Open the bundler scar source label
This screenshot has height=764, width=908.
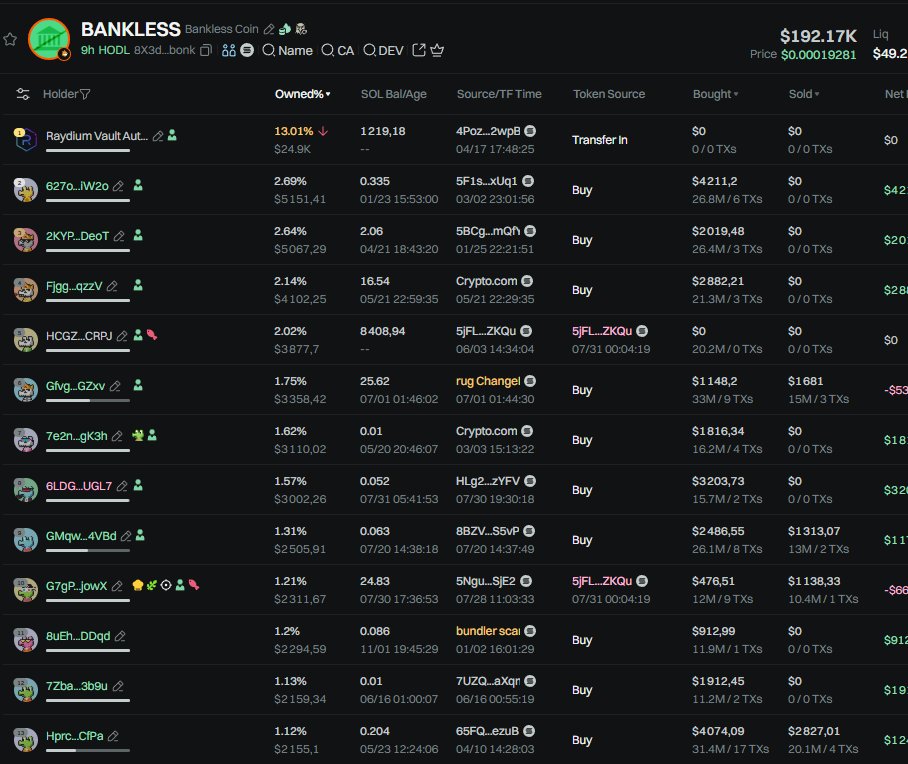pos(488,631)
